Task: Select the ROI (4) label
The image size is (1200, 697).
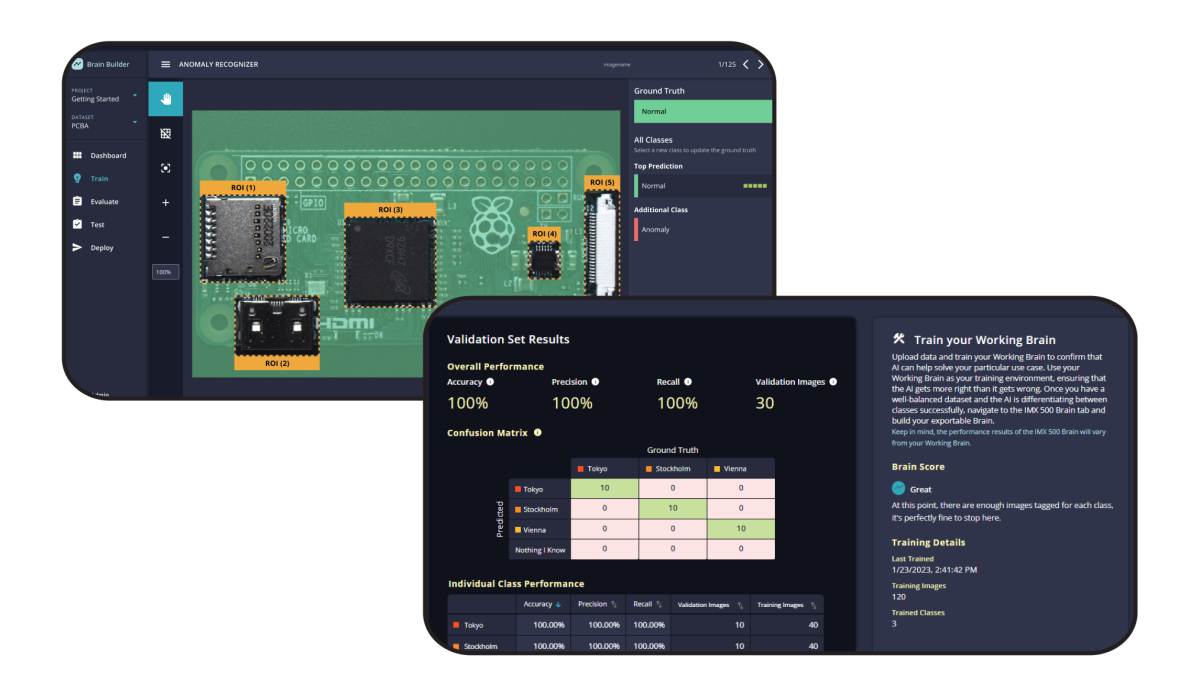Action: 545,234
